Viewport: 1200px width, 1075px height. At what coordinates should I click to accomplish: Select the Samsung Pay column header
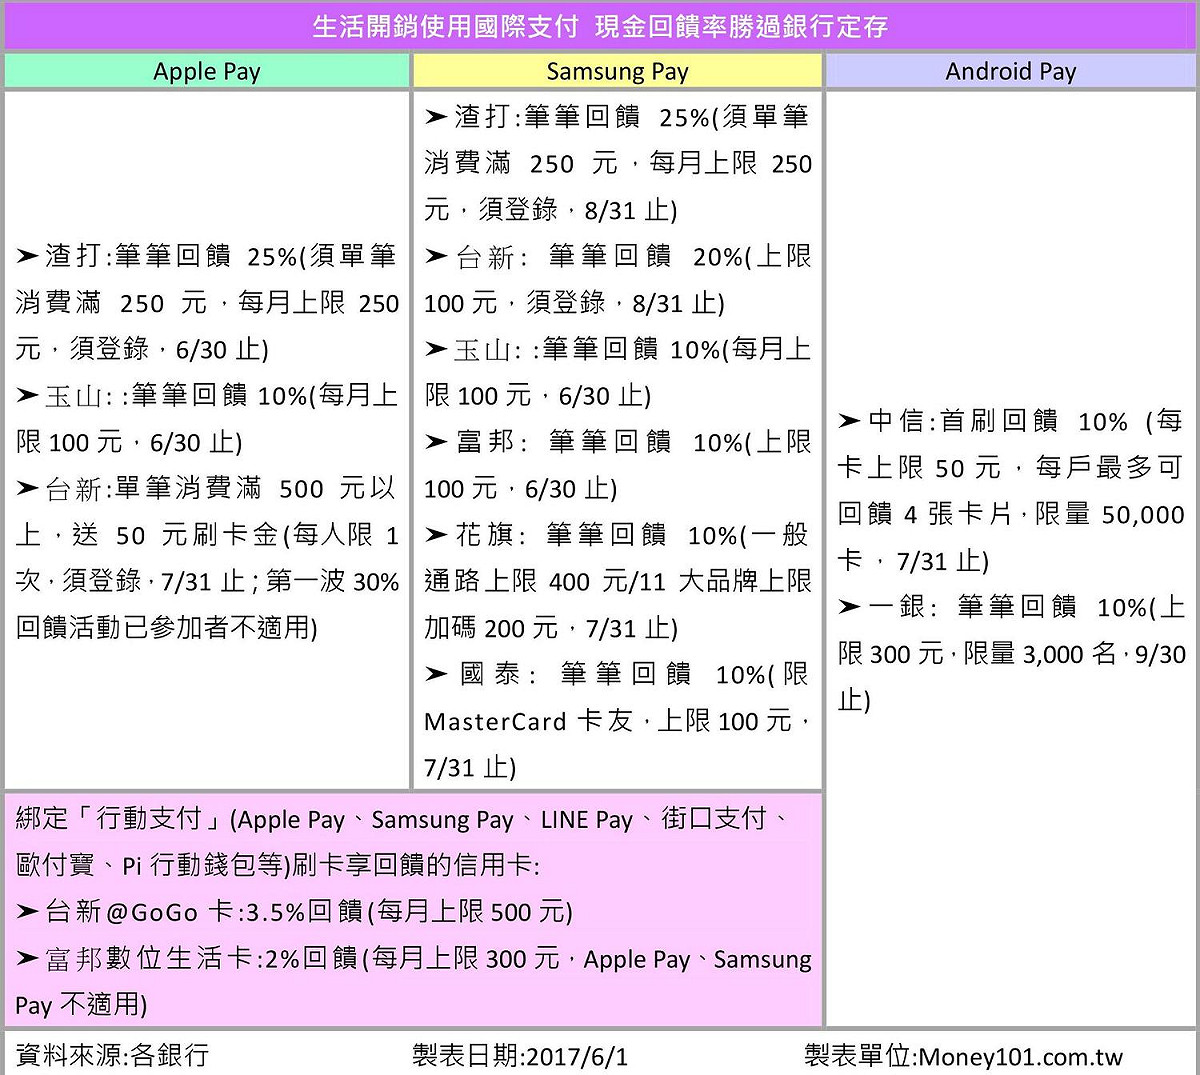point(617,71)
